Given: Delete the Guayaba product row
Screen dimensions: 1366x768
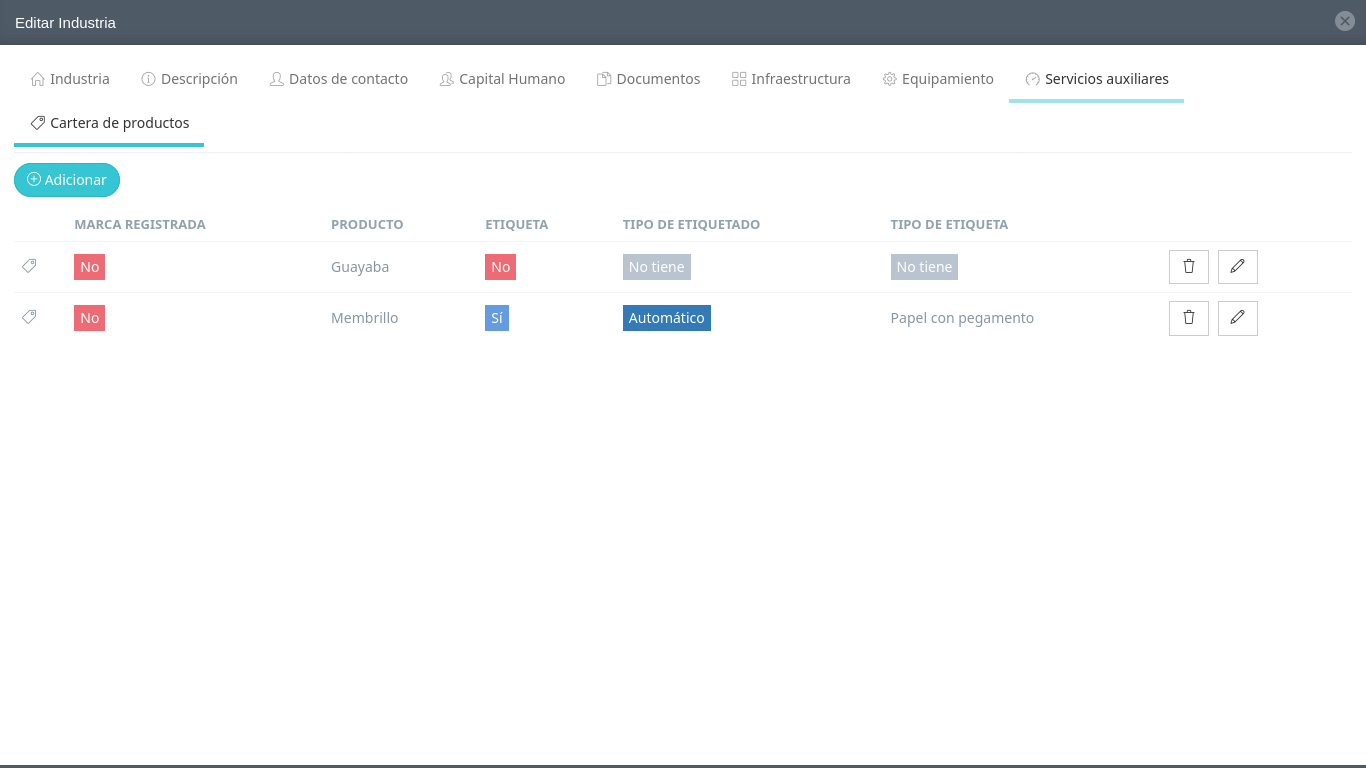Looking at the screenshot, I should tap(1188, 267).
